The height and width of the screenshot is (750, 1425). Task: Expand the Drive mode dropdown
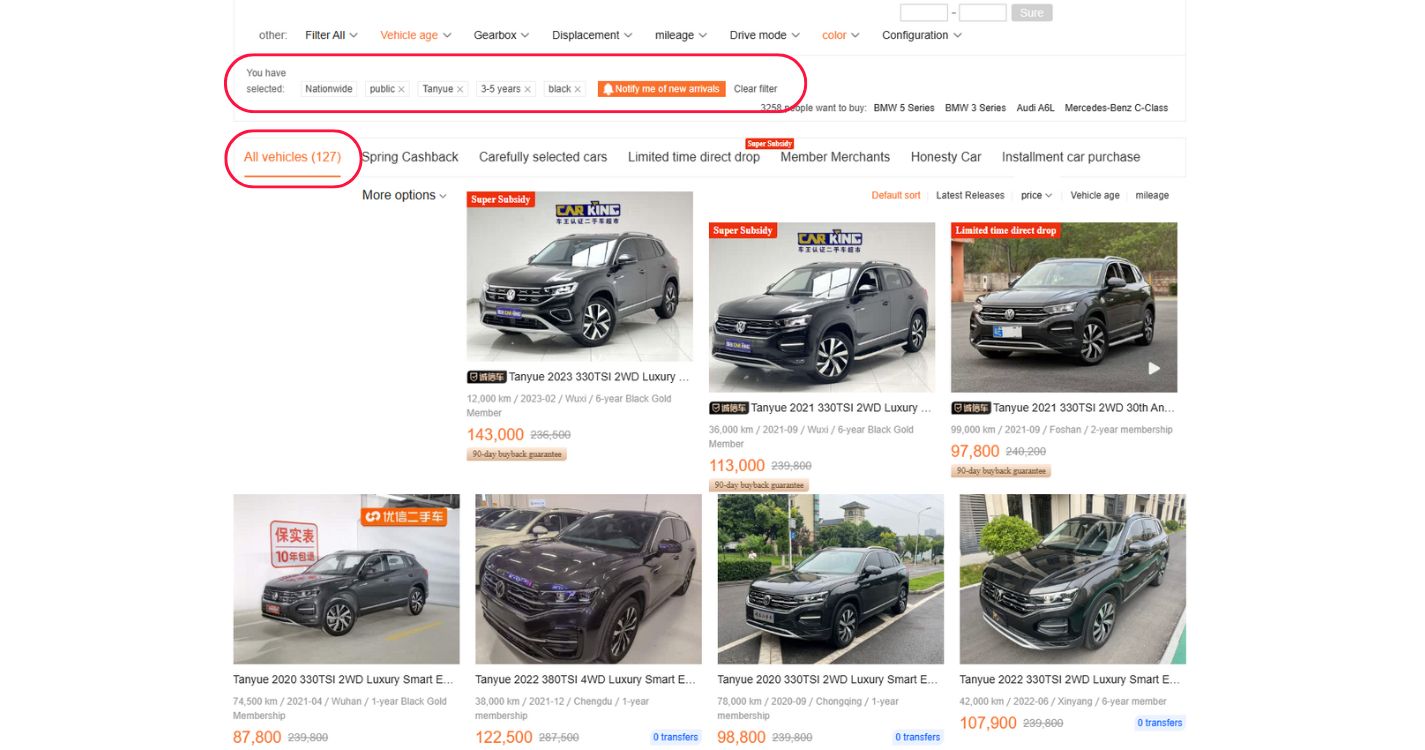click(x=765, y=35)
